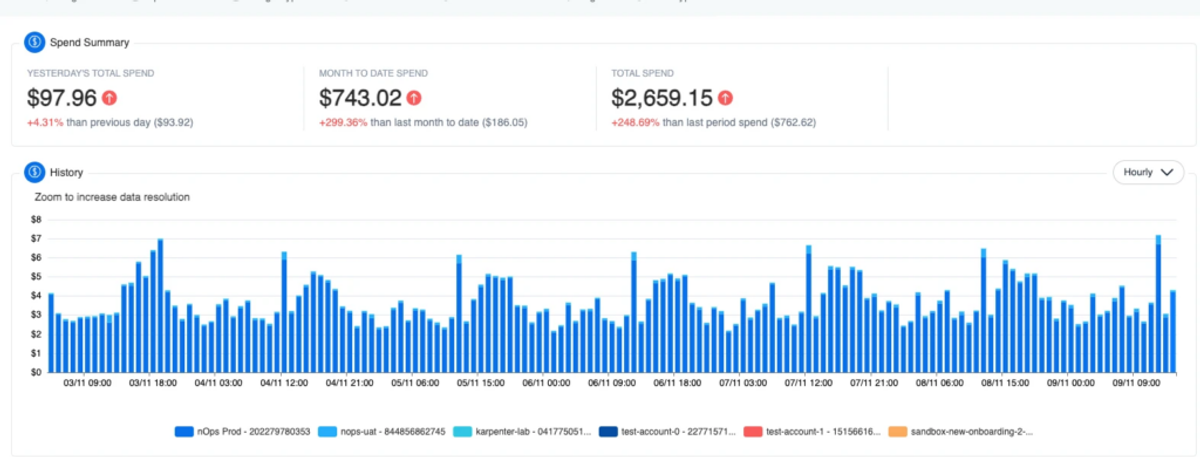Click the tallest bar near 03/11 18:00
This screenshot has width=1200, height=457.
(160, 305)
